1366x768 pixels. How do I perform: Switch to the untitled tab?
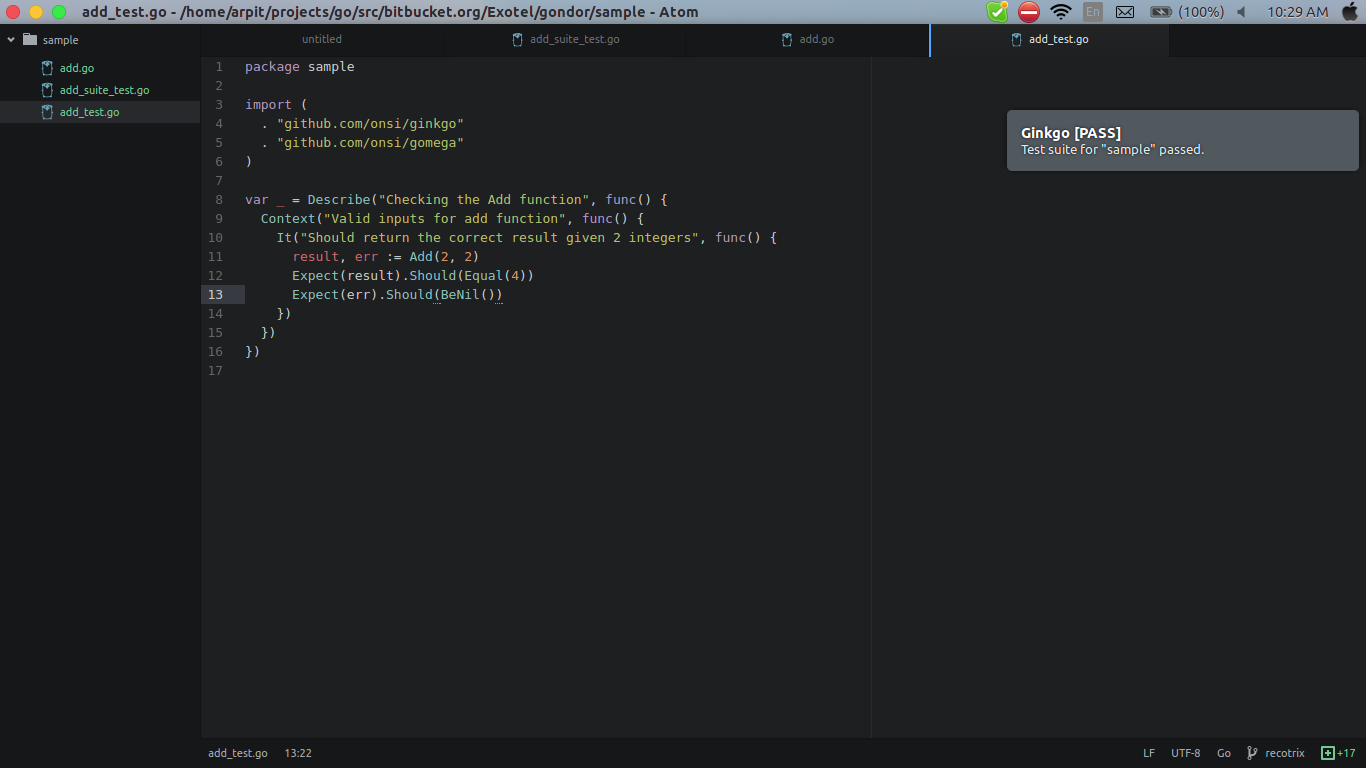[322, 40]
